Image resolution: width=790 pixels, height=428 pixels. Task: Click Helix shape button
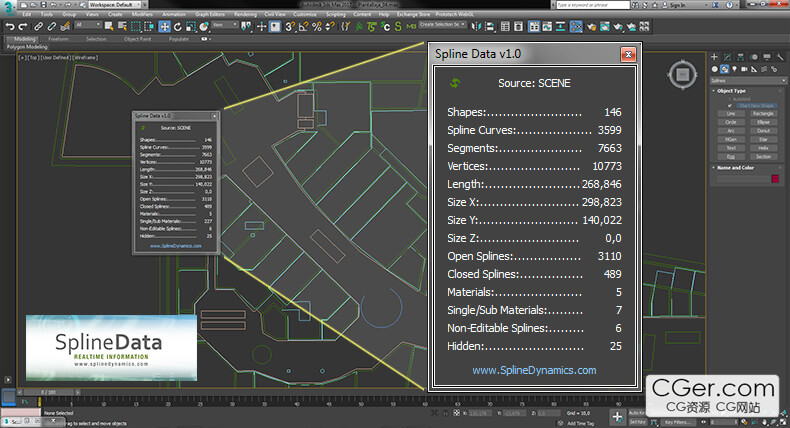click(x=763, y=148)
